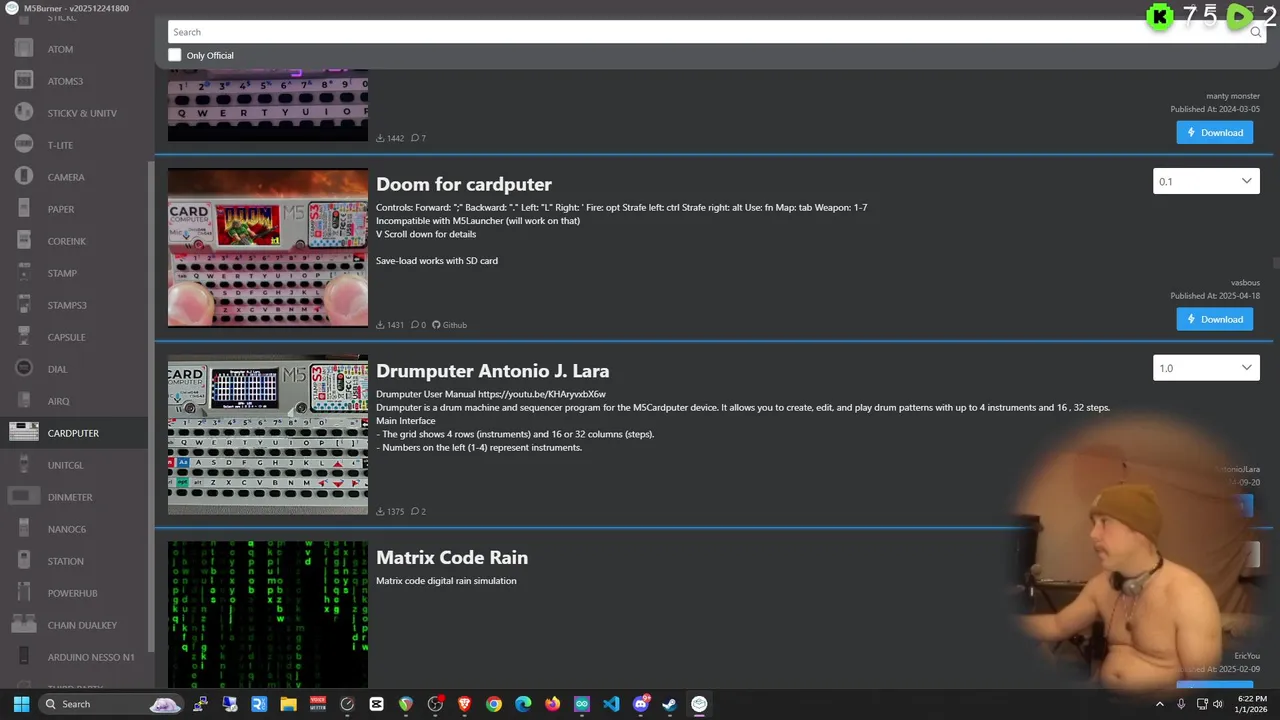
Task: Open the taskbar volume control
Action: tap(1218, 704)
